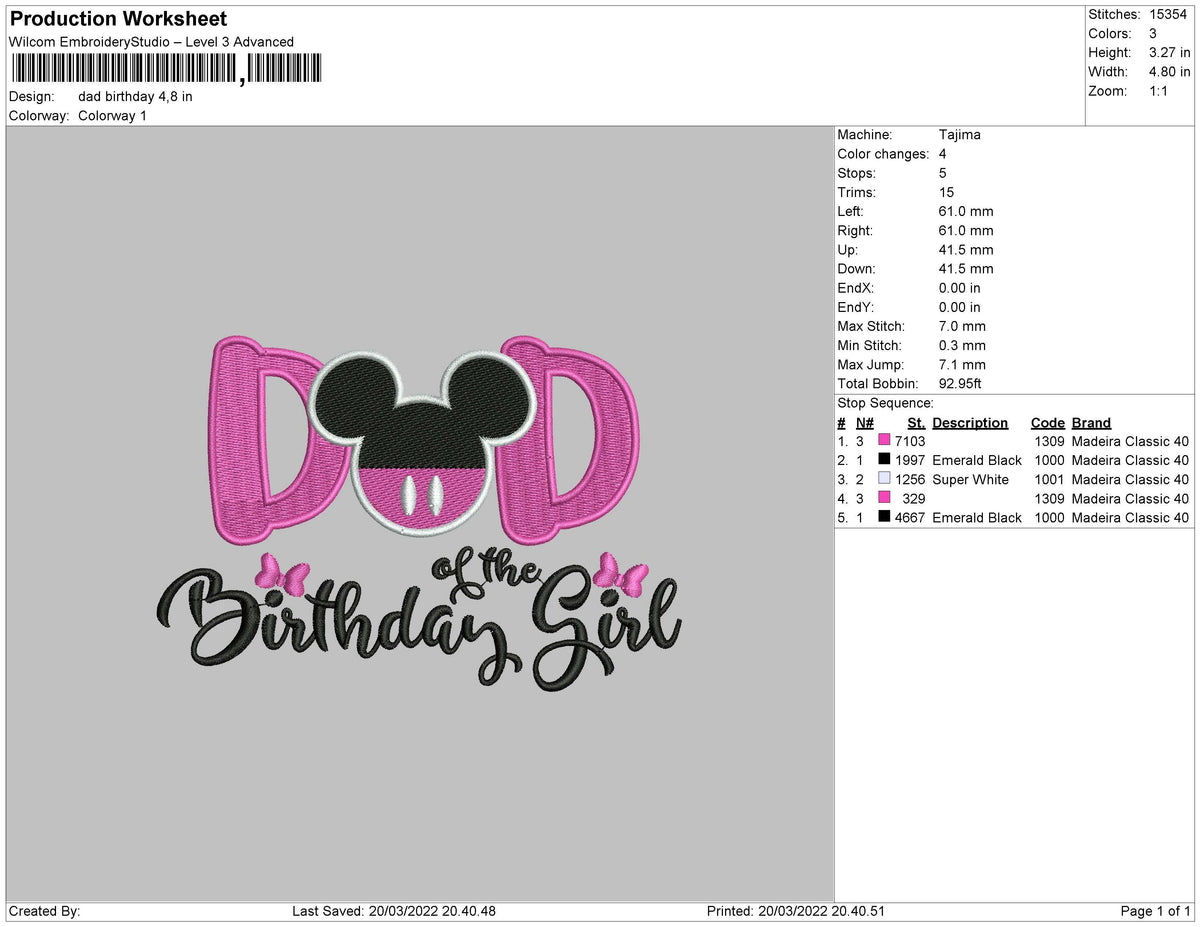Click the Right value 61.0 mm
The height and width of the screenshot is (927, 1200).
click(966, 230)
